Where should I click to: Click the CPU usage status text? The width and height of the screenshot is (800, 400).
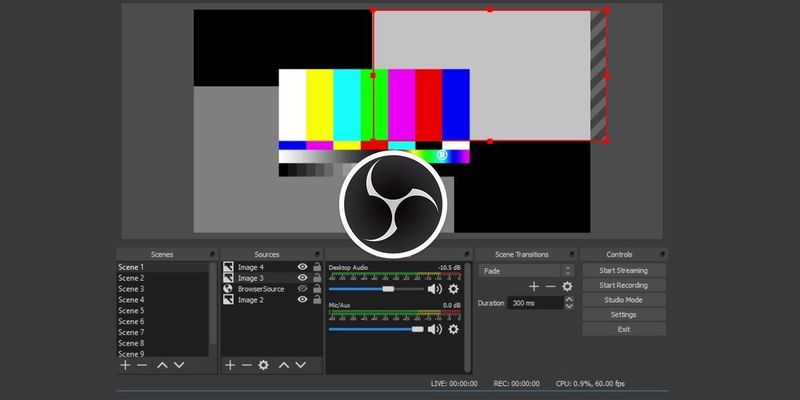tap(590, 384)
